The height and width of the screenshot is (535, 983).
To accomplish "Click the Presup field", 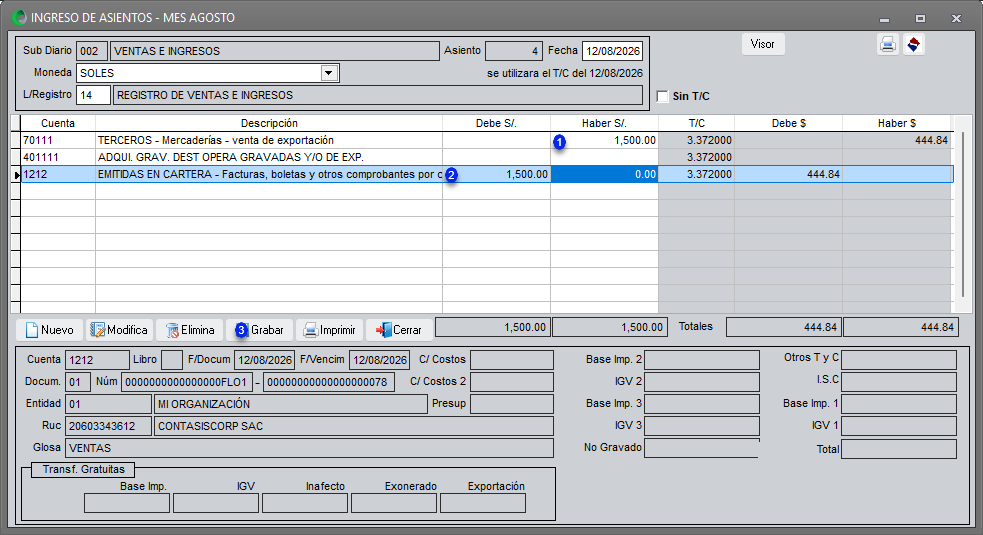I will (512, 404).
